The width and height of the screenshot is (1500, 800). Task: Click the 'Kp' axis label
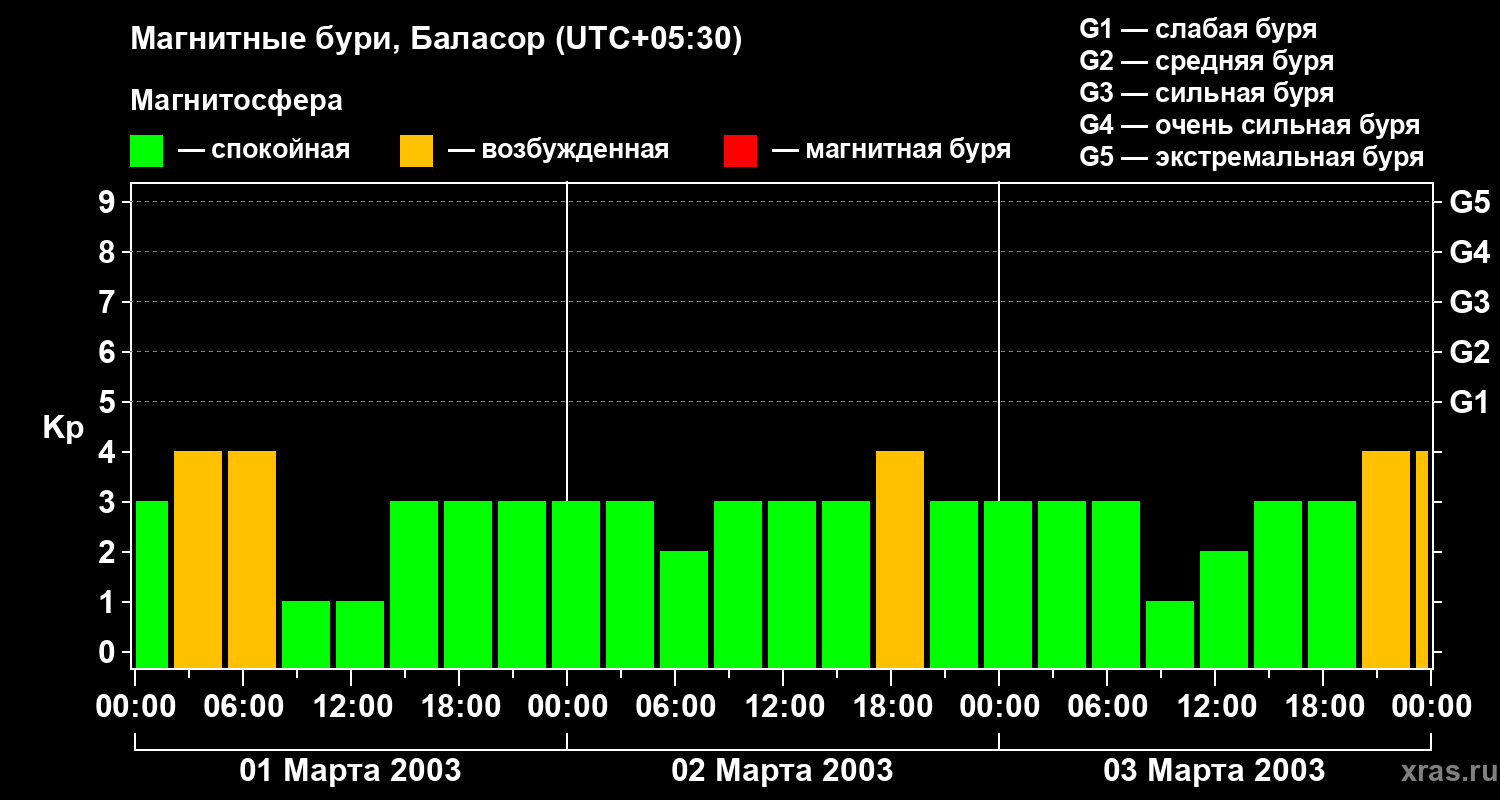pyautogui.click(x=63, y=428)
